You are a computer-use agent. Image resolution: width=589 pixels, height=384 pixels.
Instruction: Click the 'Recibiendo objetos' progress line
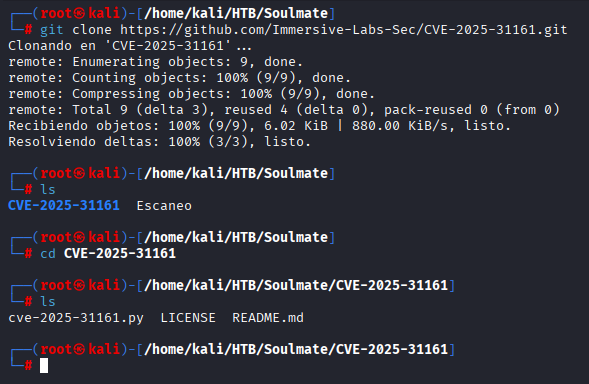(260, 125)
